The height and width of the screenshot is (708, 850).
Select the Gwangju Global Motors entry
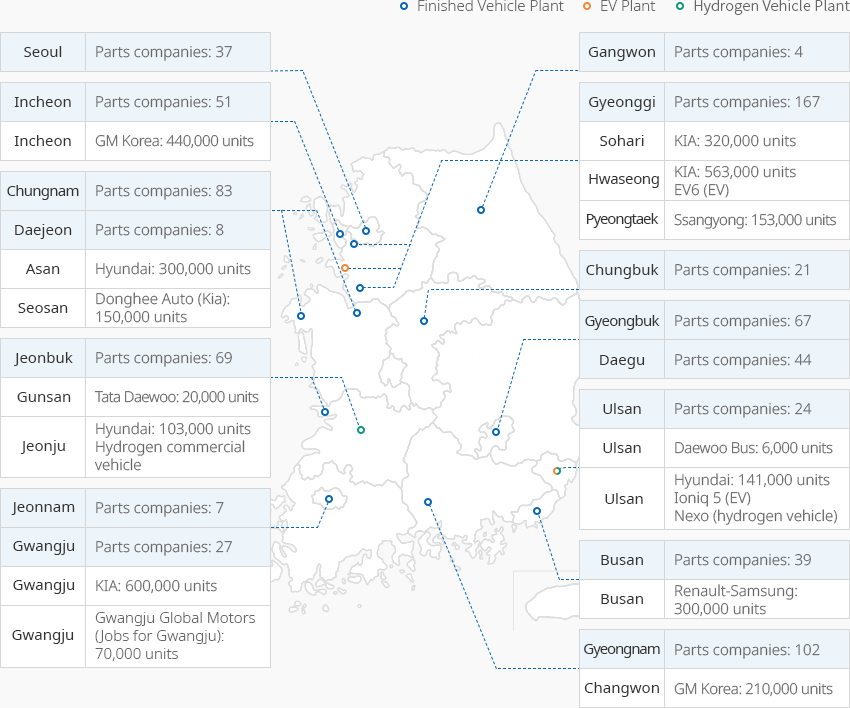tap(177, 636)
